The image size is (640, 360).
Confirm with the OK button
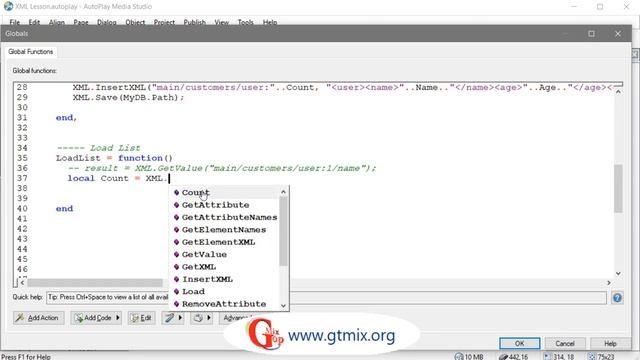coord(519,343)
